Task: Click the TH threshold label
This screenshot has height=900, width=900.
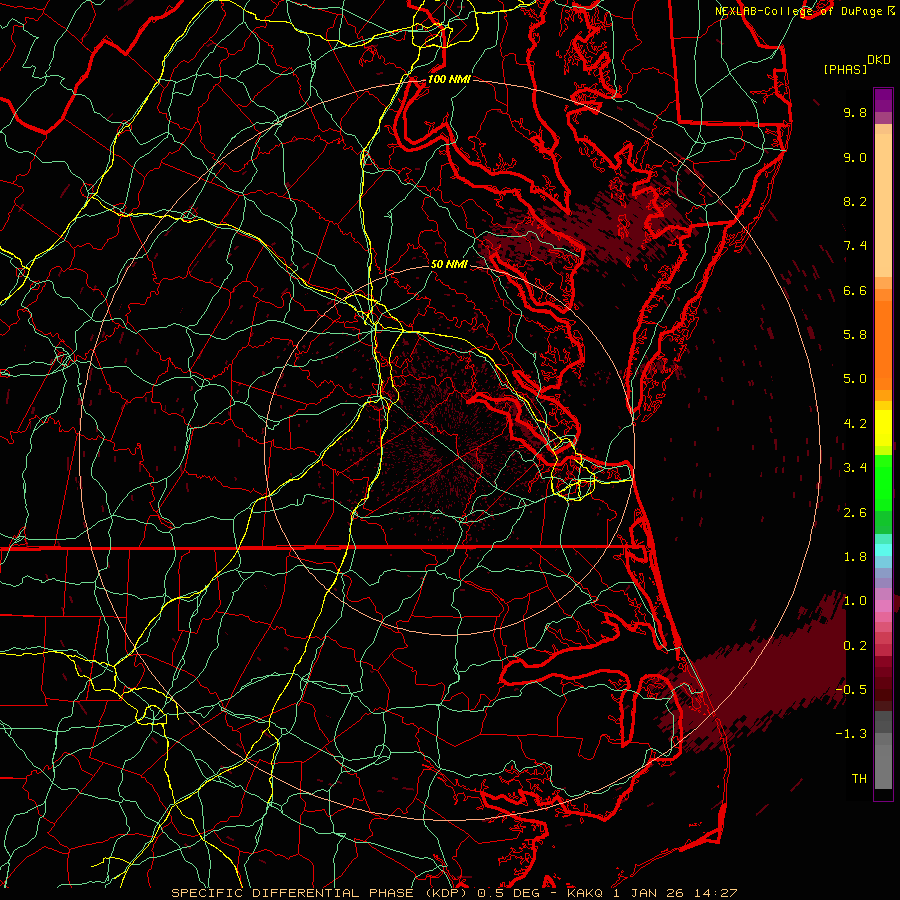Action: pos(859,779)
